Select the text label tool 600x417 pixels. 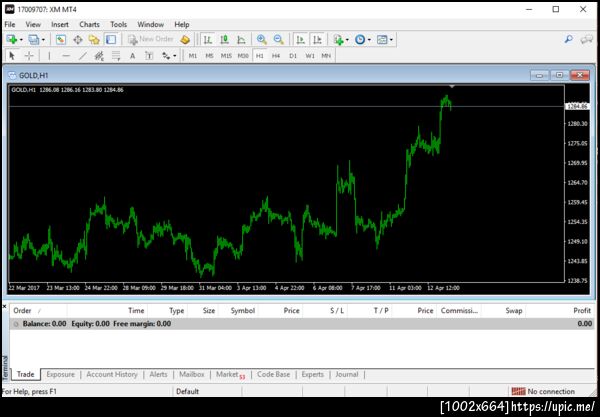click(x=149, y=56)
